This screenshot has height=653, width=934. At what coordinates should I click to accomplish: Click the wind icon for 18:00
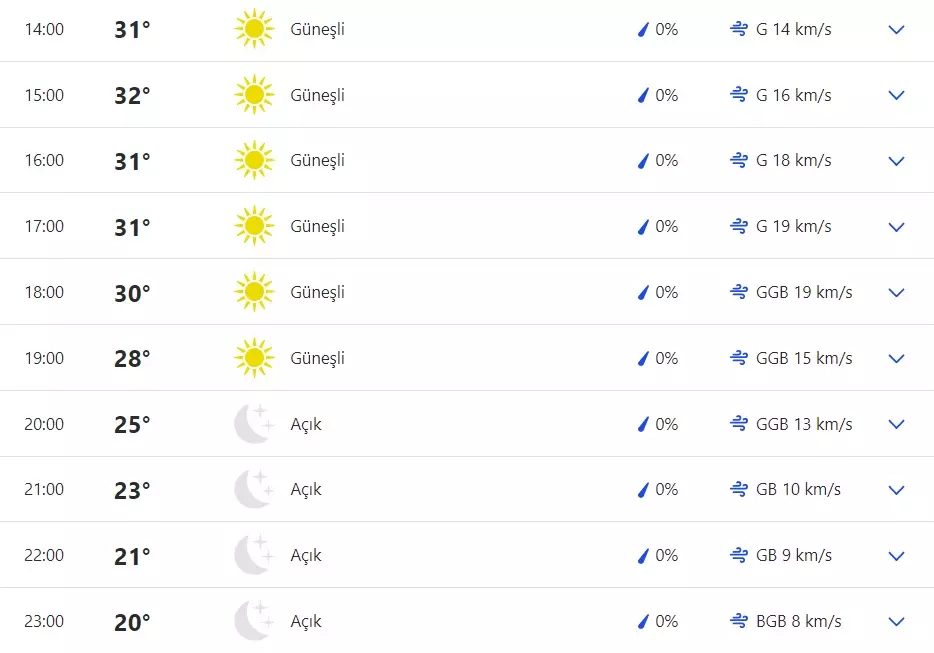tap(739, 292)
